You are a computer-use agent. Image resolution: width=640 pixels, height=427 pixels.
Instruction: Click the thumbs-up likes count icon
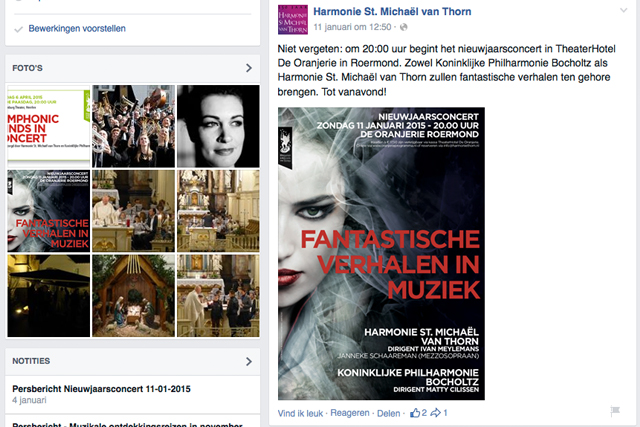point(415,413)
